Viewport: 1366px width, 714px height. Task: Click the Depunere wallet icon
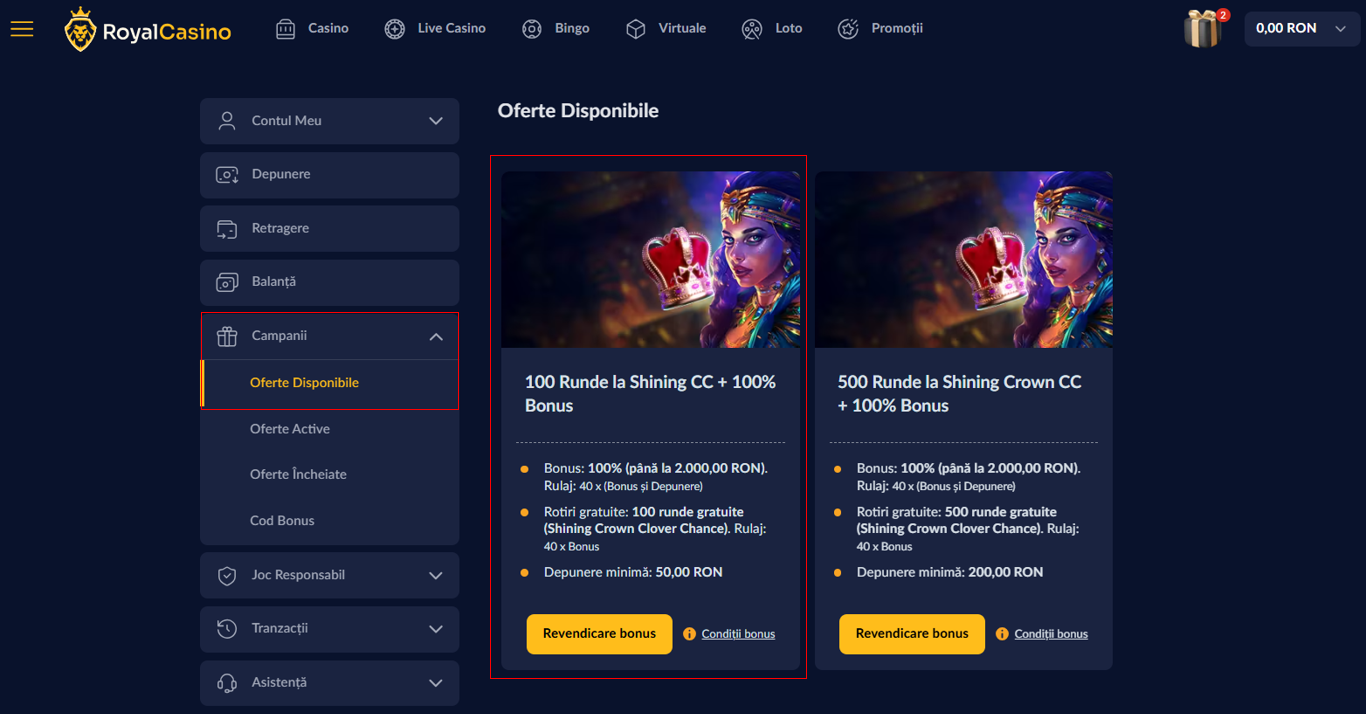pos(227,175)
